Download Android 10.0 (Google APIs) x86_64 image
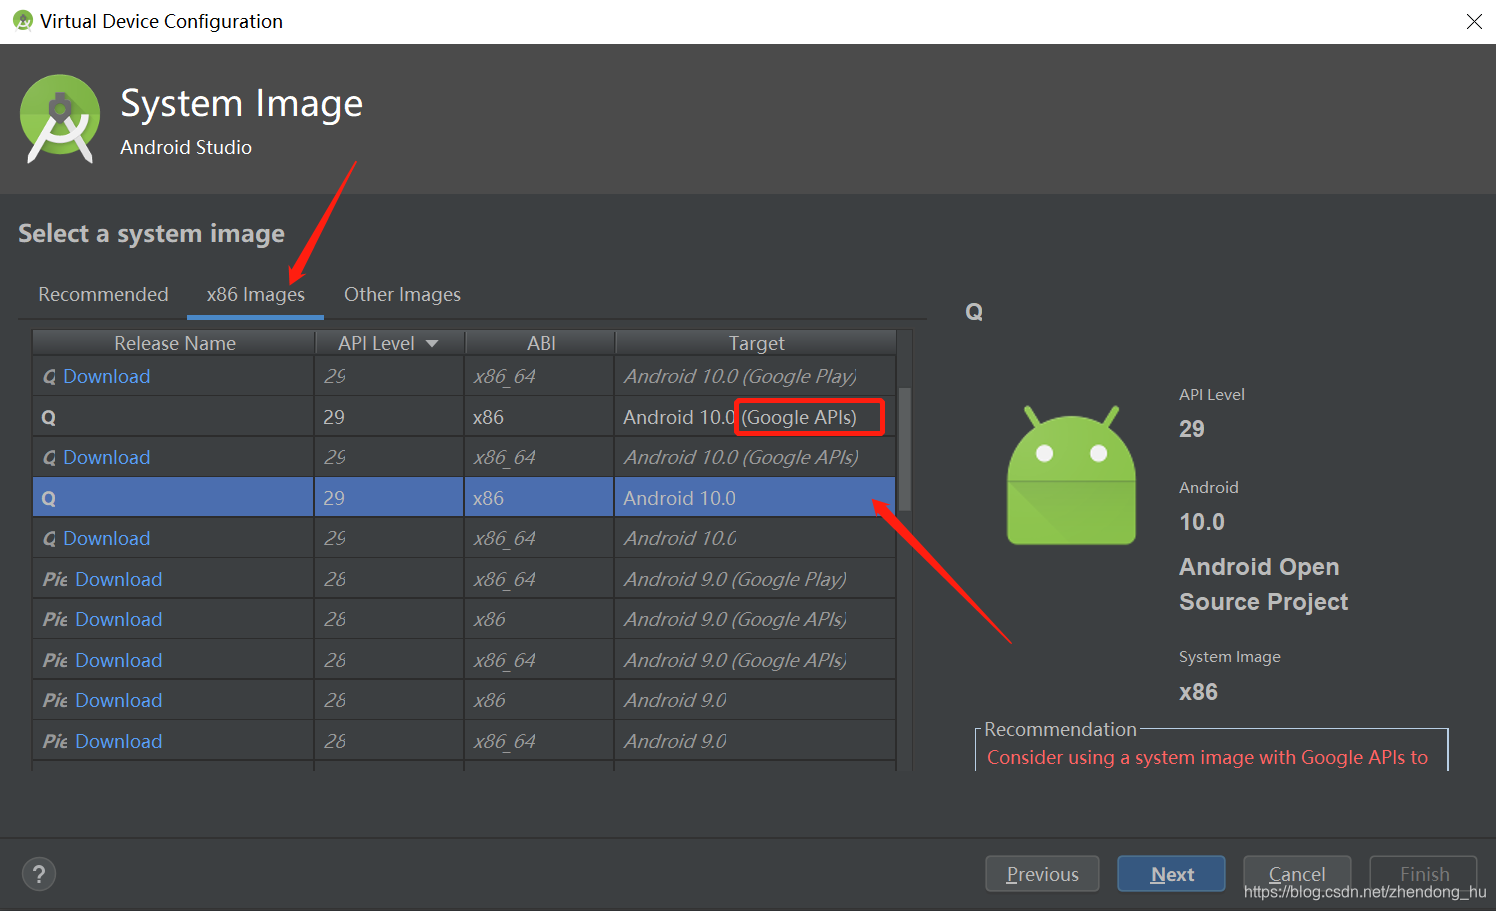 coord(106,457)
